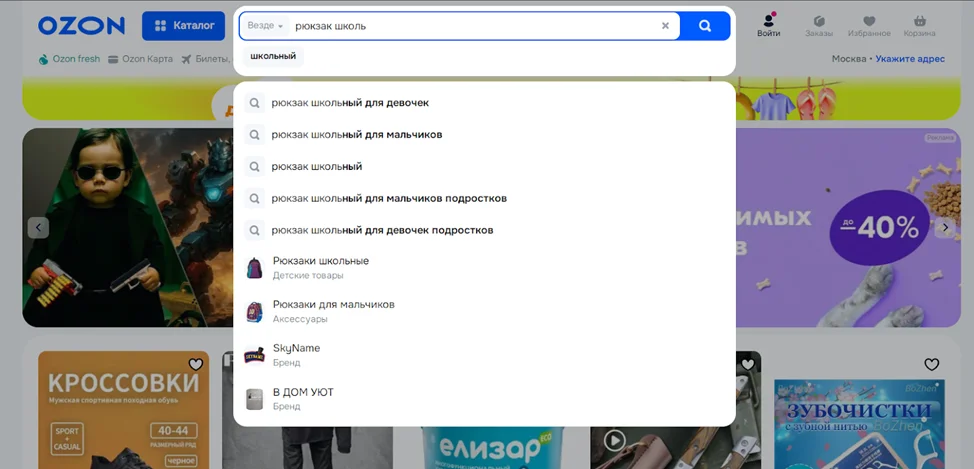
Task: Open the Заказы orders icon
Action: (x=819, y=25)
